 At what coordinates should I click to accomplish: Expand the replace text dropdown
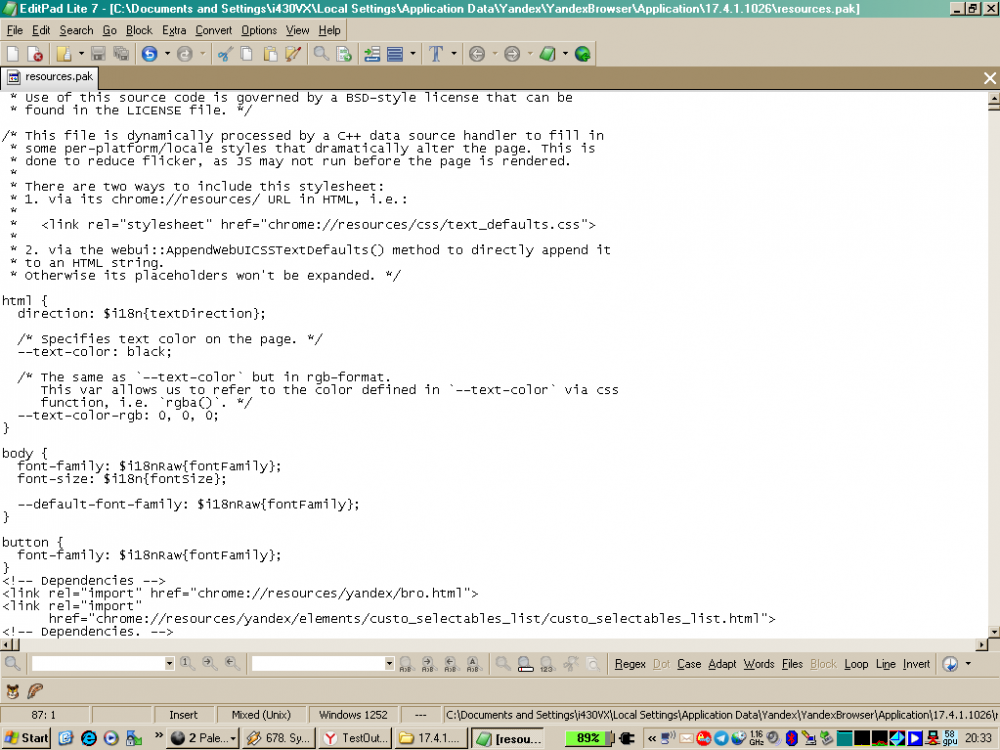tap(389, 664)
